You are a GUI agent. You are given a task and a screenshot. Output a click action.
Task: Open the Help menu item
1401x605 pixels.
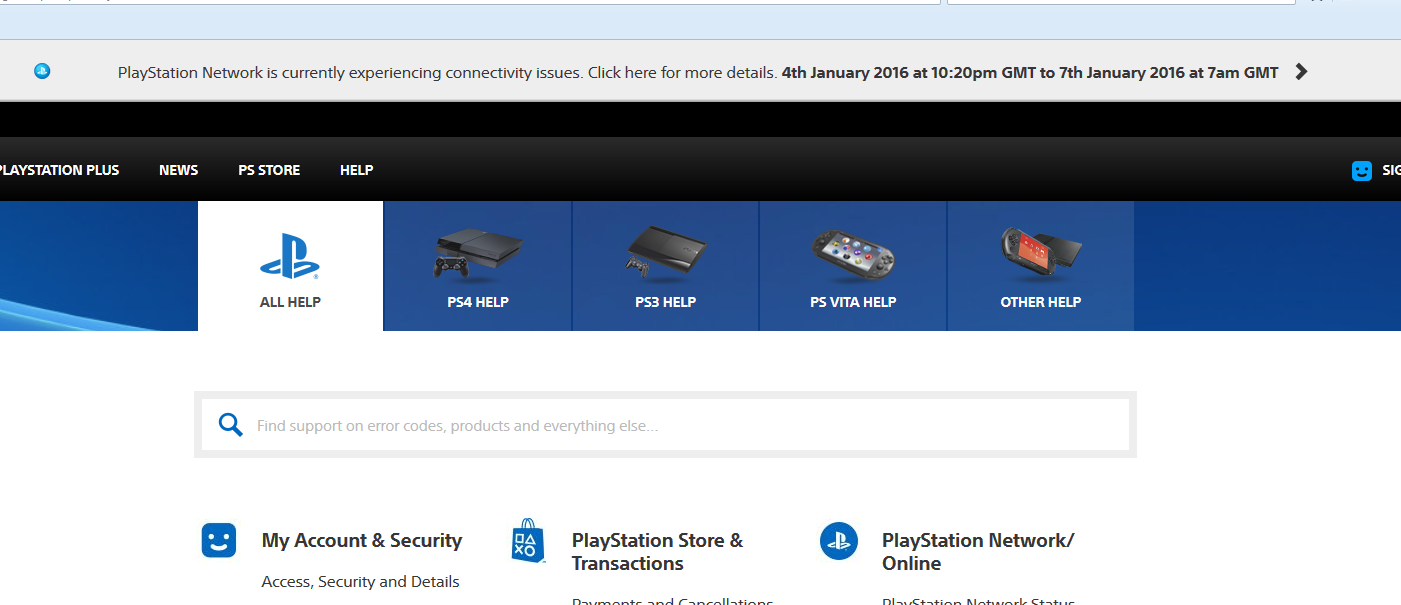(x=357, y=170)
